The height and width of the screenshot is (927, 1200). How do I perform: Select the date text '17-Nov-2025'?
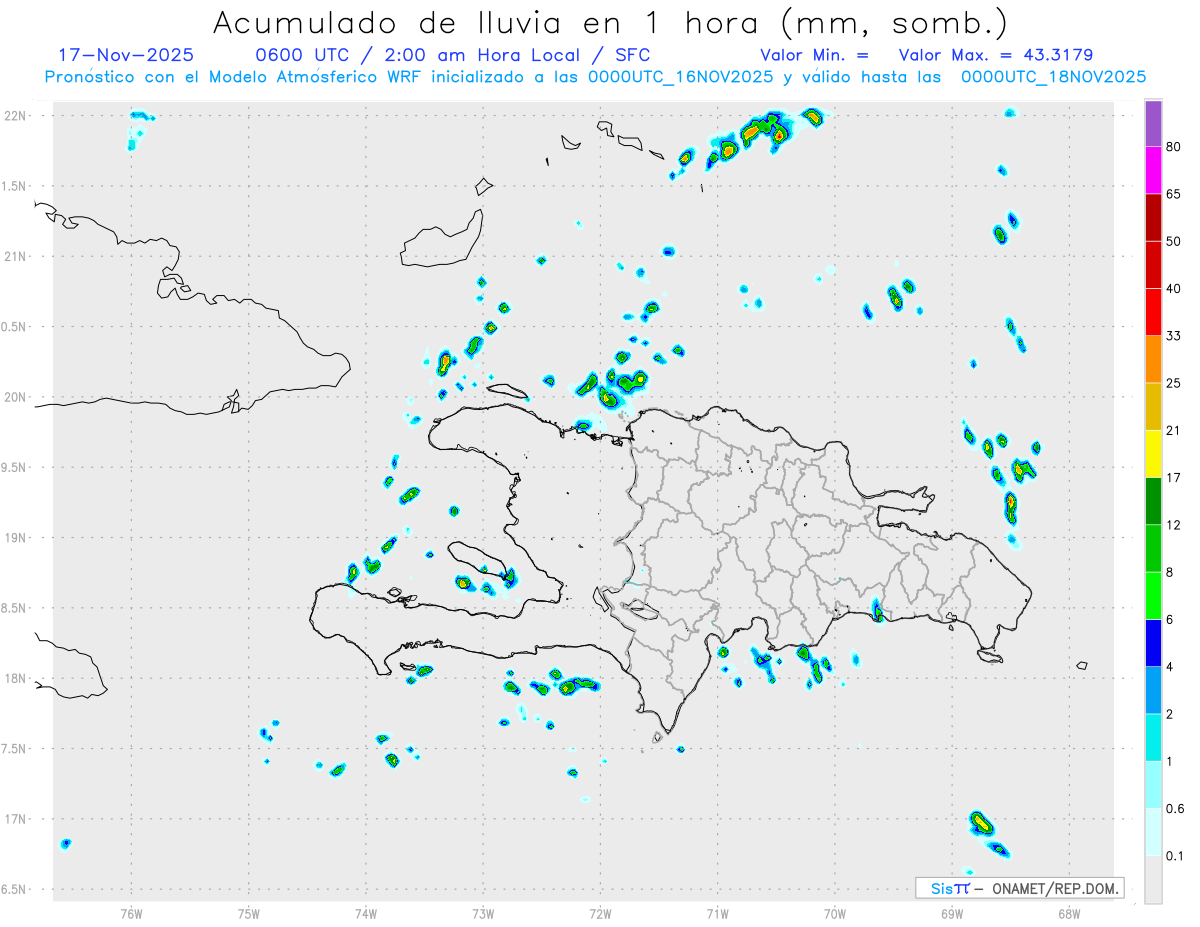click(x=126, y=55)
